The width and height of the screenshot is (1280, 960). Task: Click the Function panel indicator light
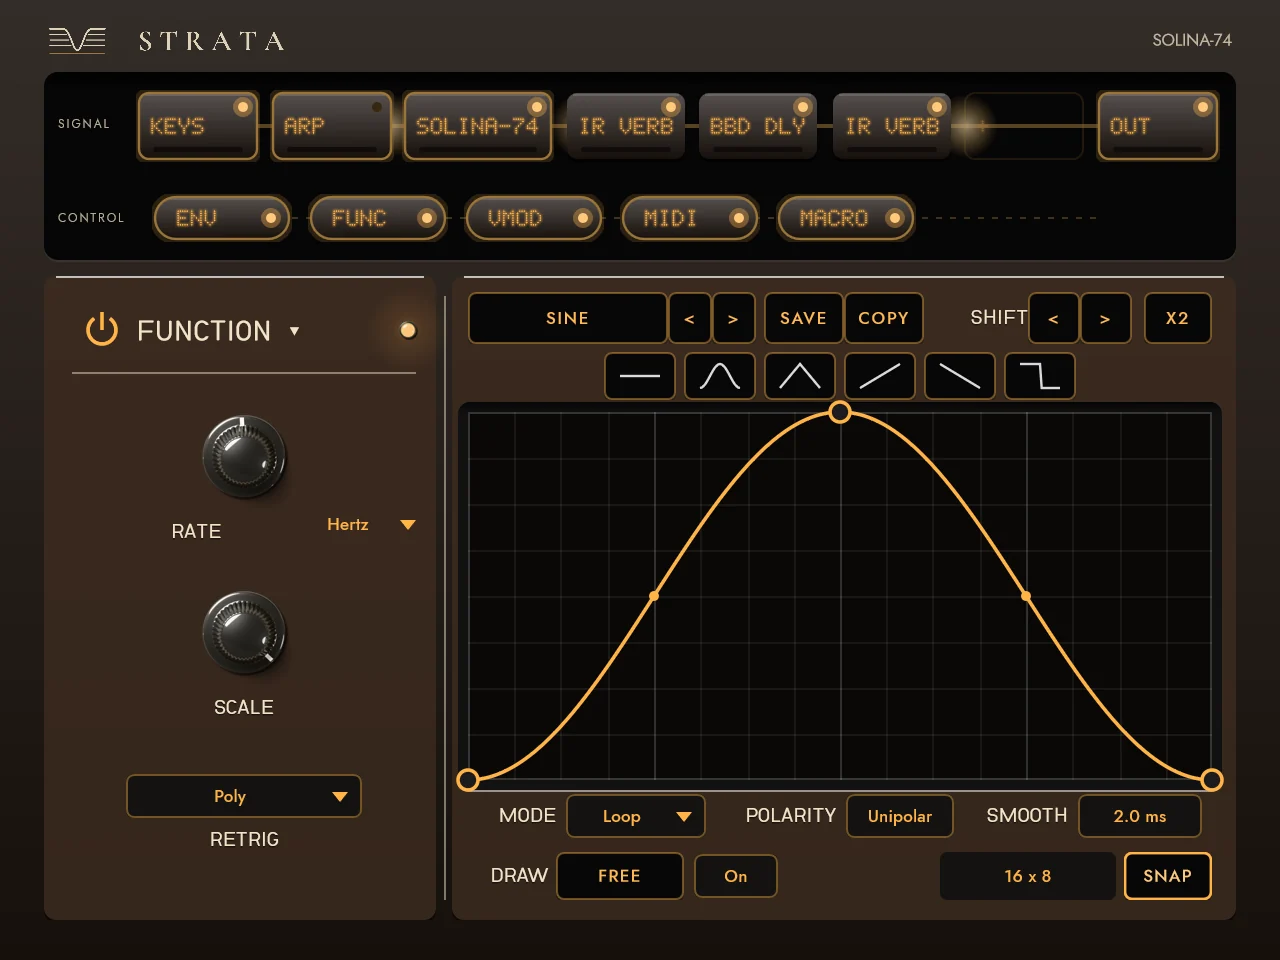408,330
